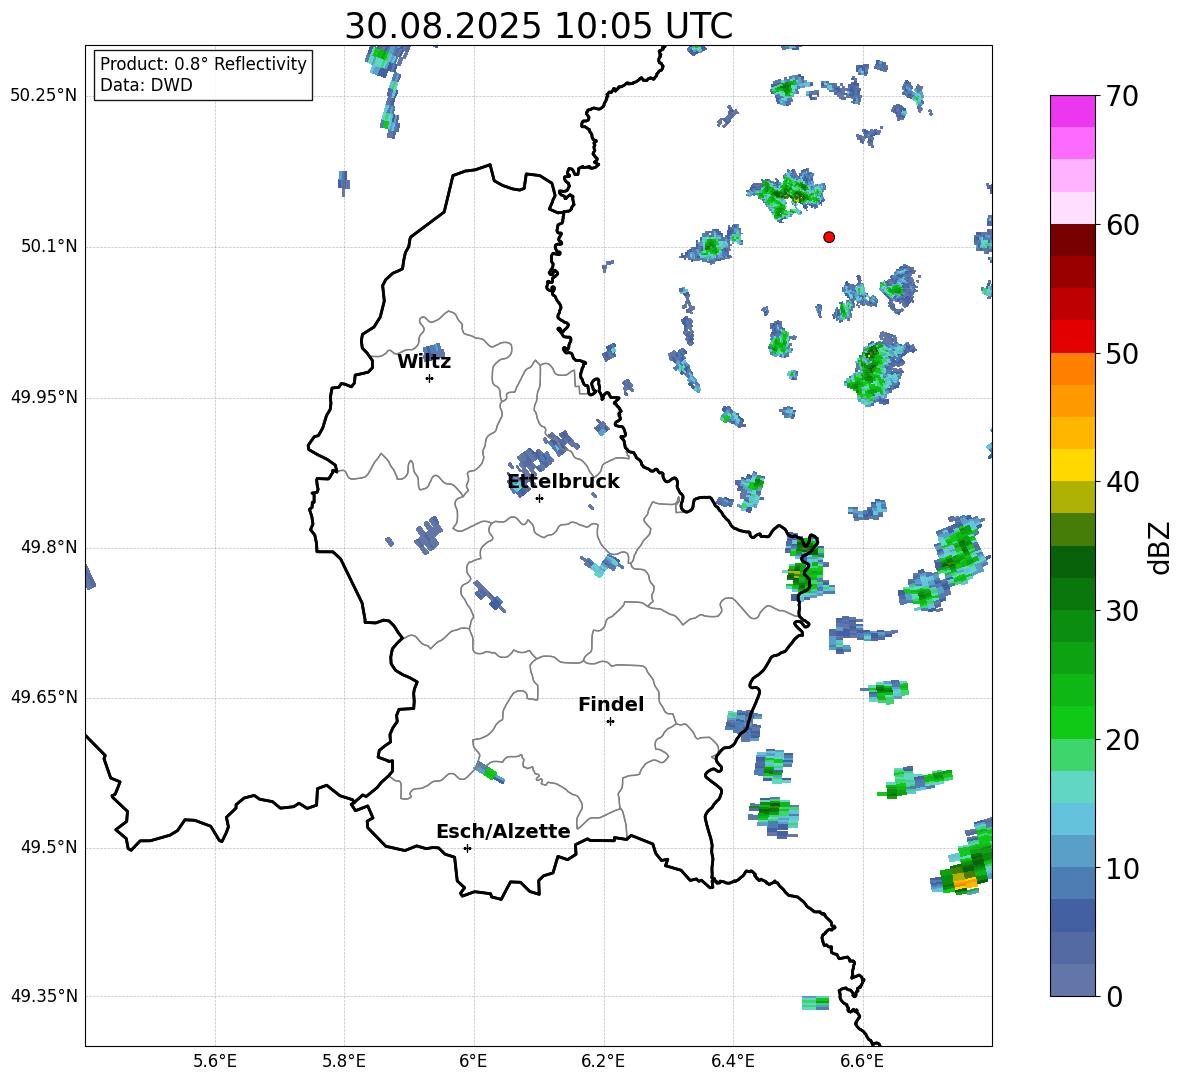Screen dimensions: 1184x1081
Task: Click the 60 value on the colorbar
Action: pyautogui.click(x=1122, y=225)
